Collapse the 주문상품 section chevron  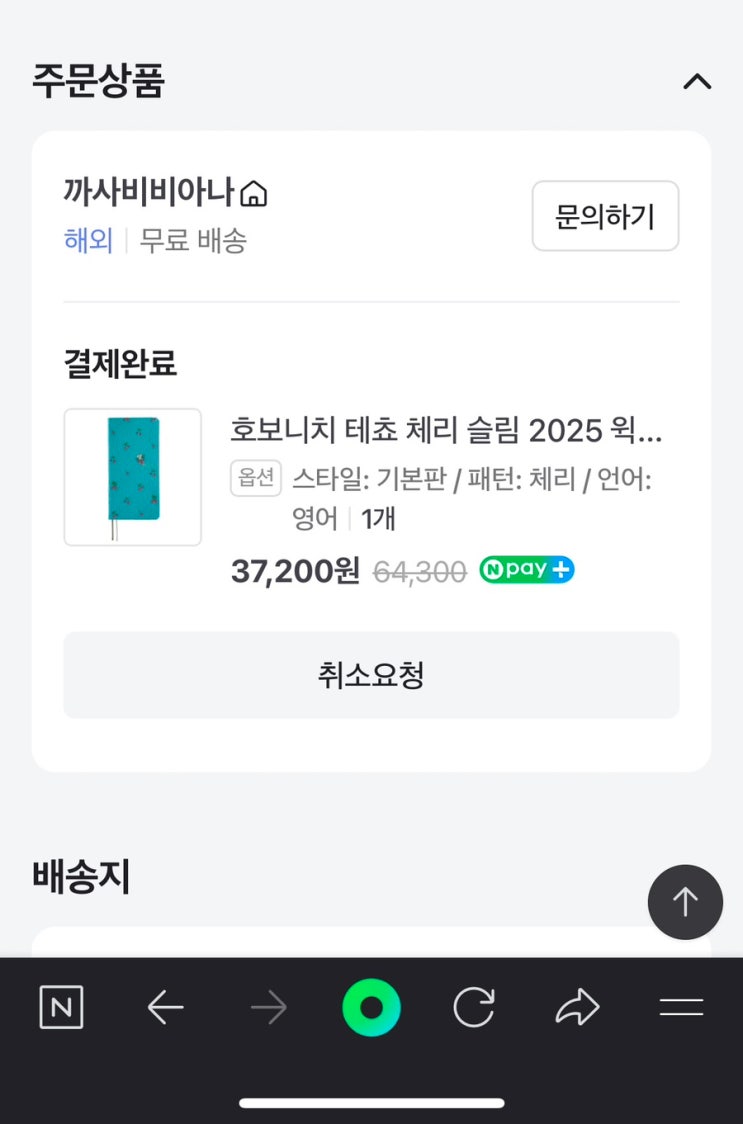[x=697, y=81]
